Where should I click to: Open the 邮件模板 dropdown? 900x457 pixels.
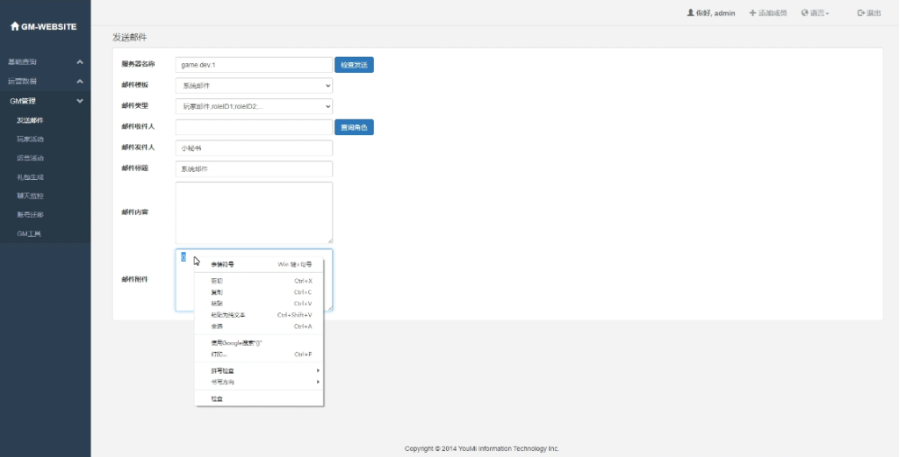click(254, 86)
